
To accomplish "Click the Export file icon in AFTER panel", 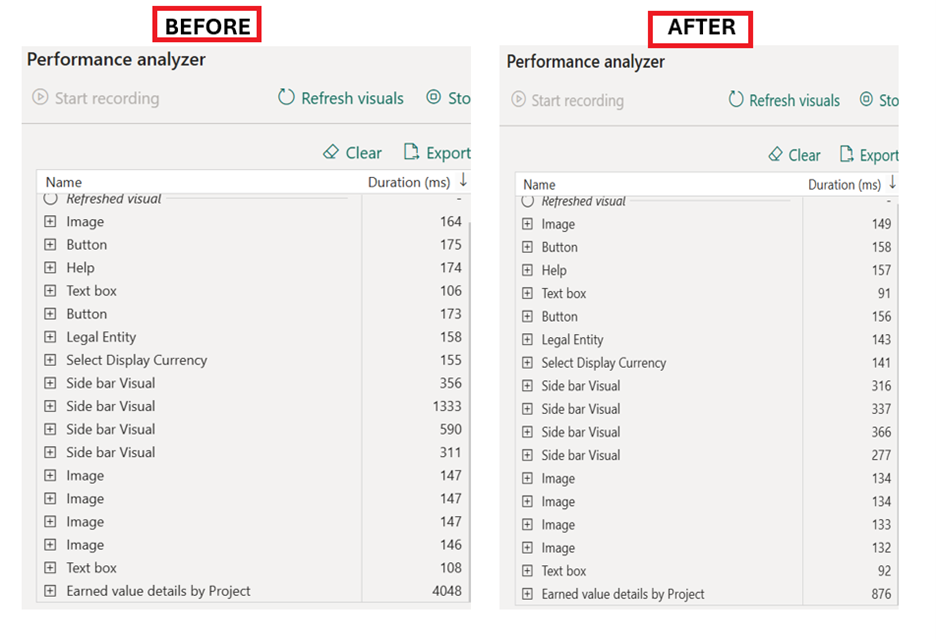I will click(847, 154).
